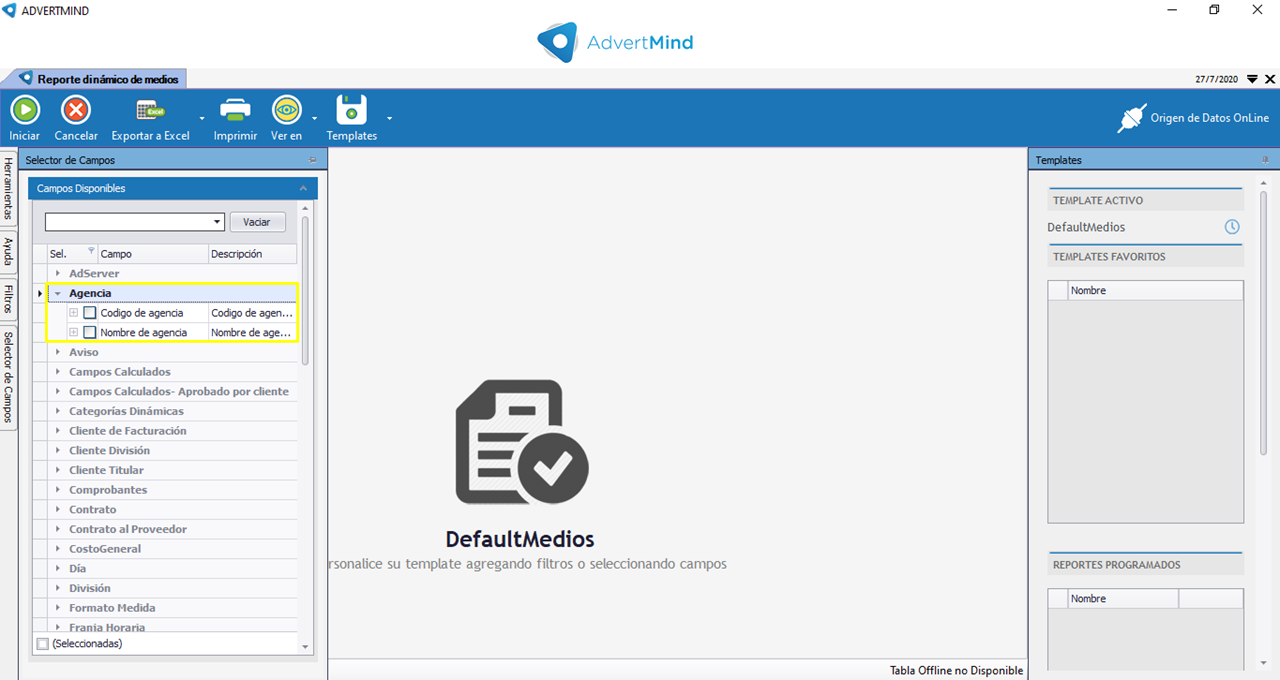The width and height of the screenshot is (1280, 680).
Task: Open the Templates dropdown arrow in toolbar
Action: [x=389, y=117]
